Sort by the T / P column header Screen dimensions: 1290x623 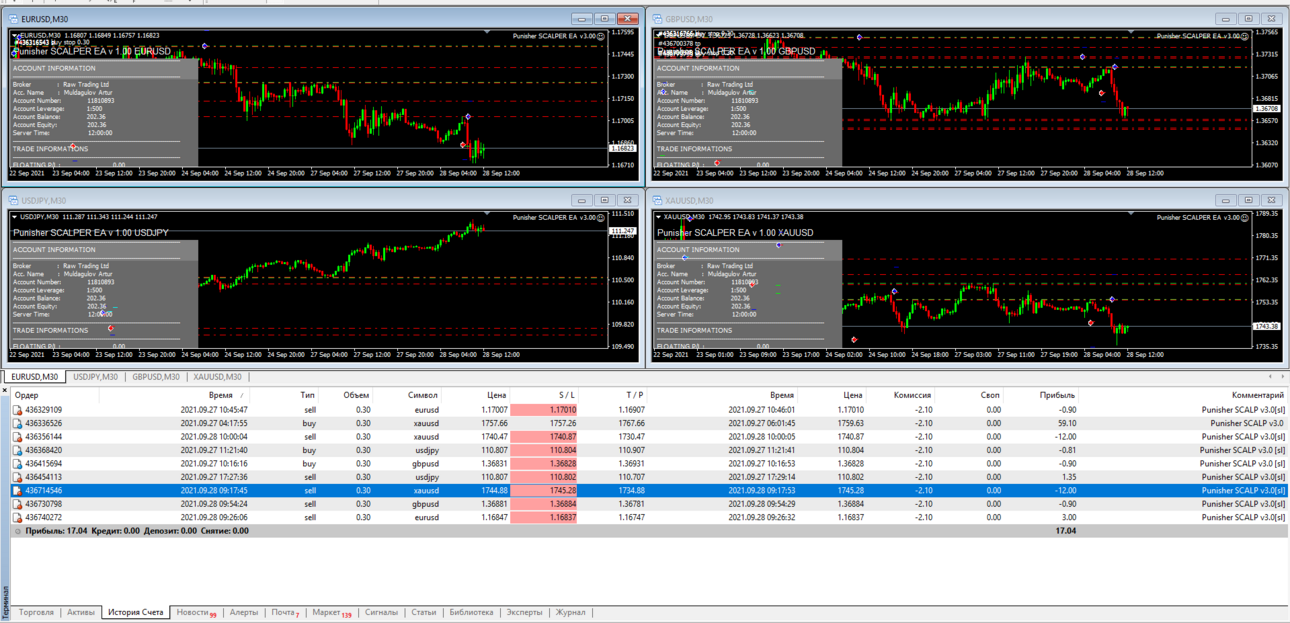635,395
